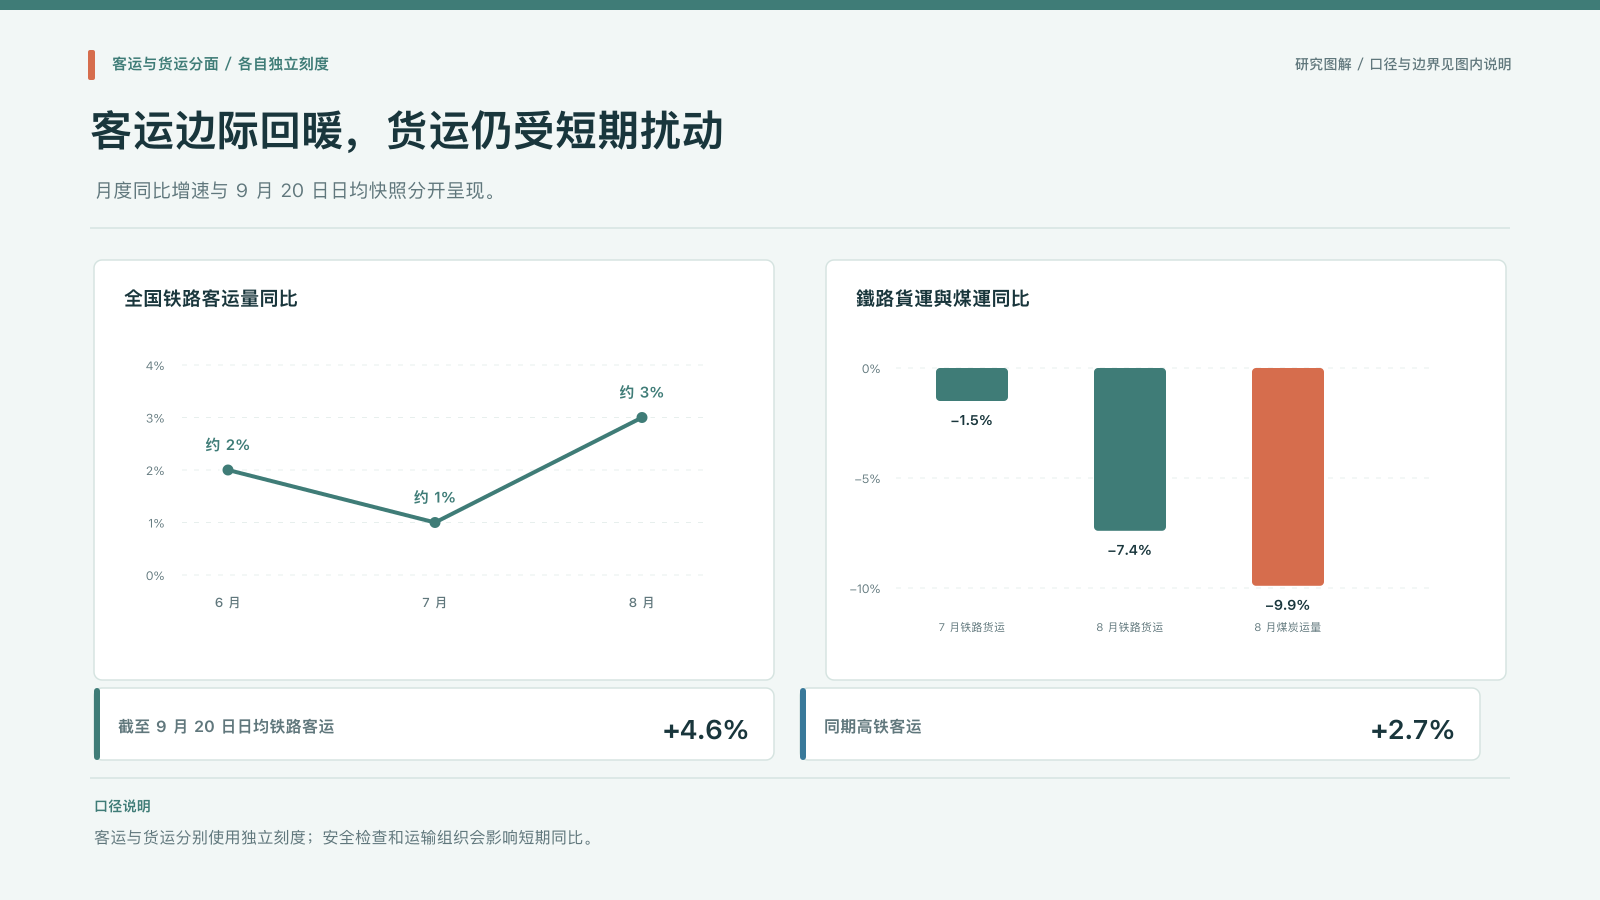Viewport: 1600px width, 900px height.
Task: Click chart title 全国铁路客运量同比
Action: [x=211, y=298]
